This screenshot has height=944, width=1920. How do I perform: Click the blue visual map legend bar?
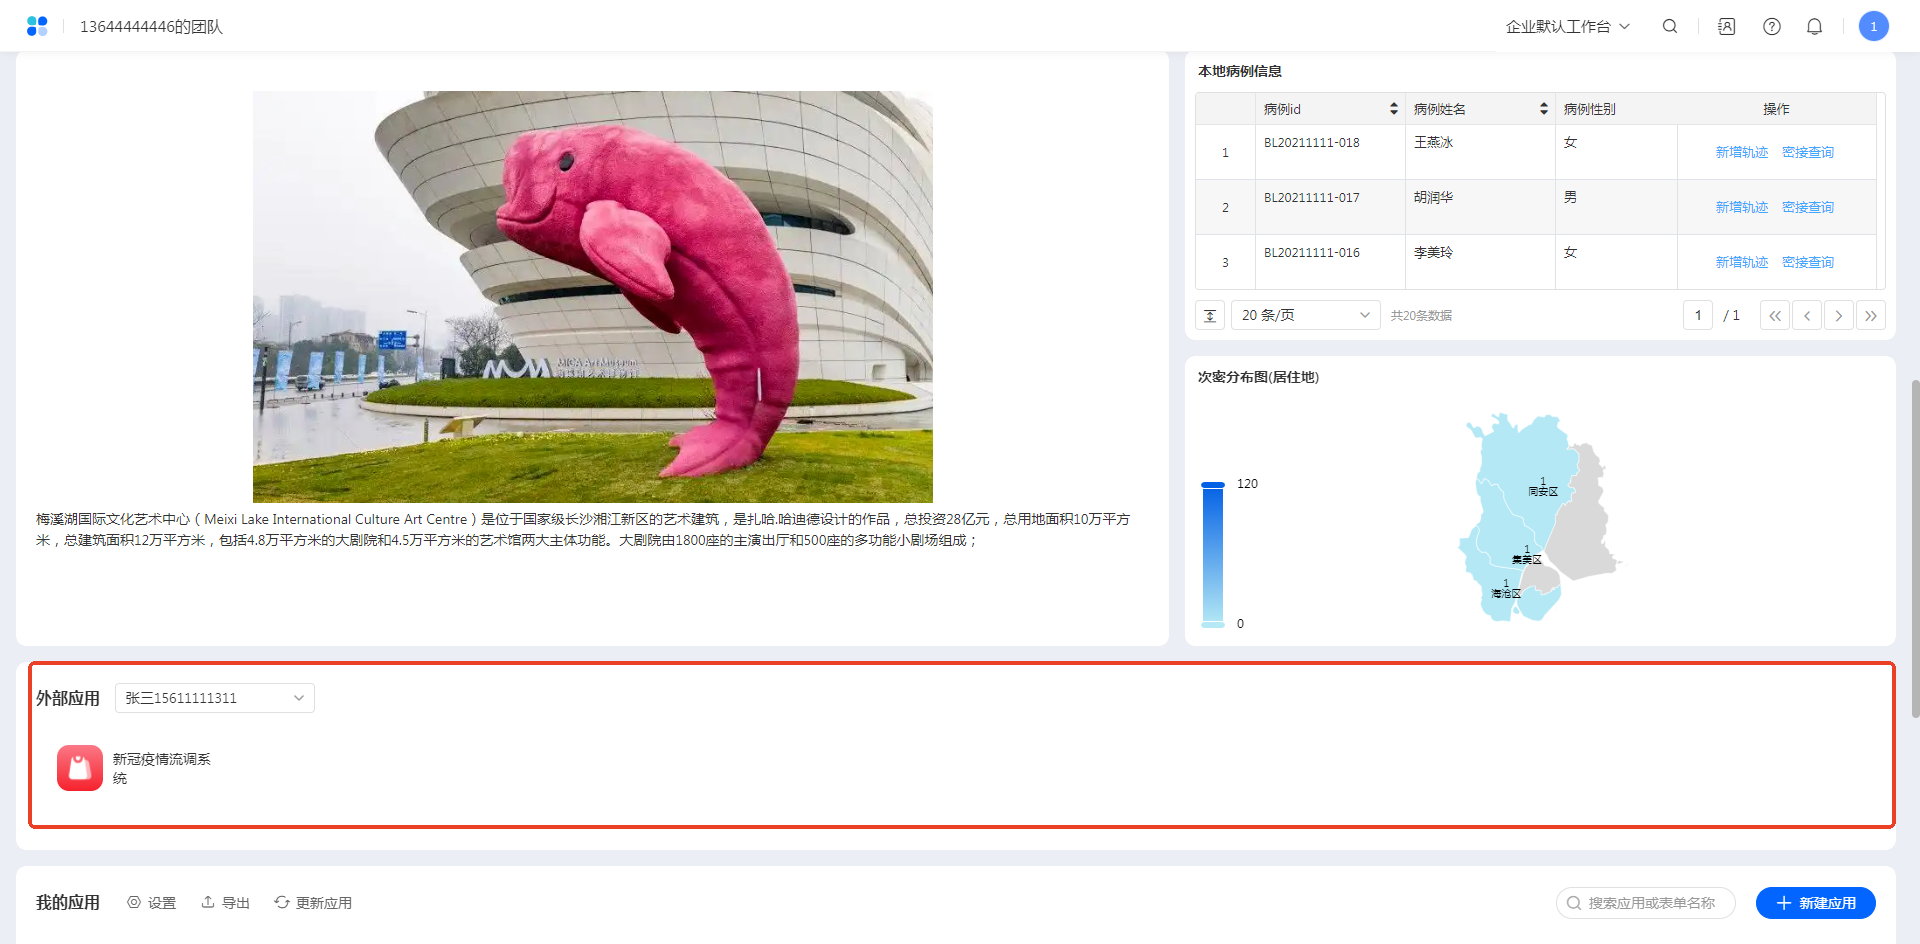click(1212, 555)
